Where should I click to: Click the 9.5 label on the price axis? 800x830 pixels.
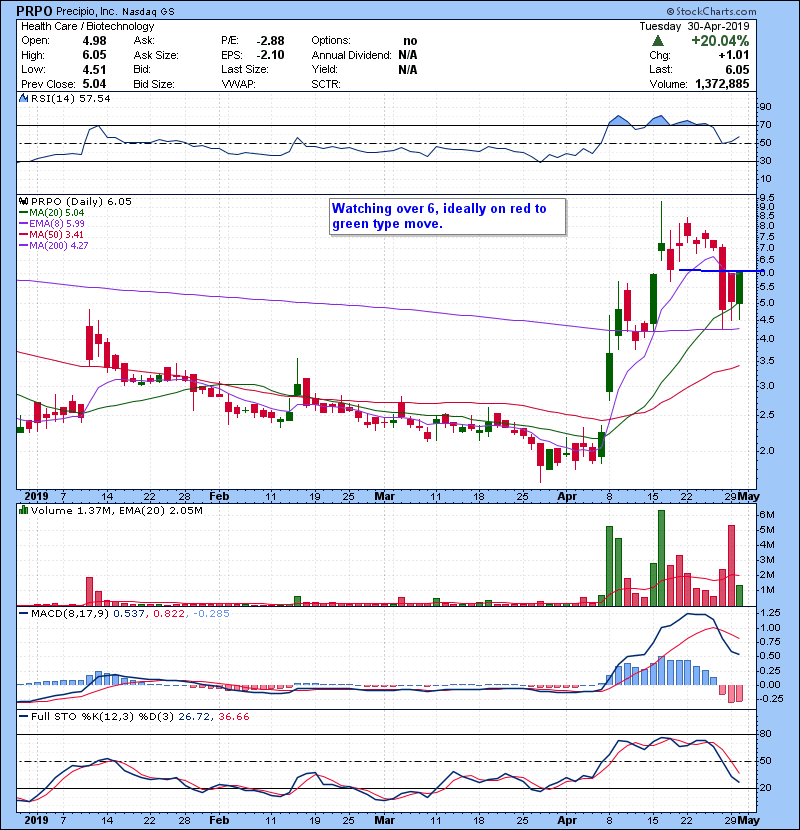coord(768,199)
